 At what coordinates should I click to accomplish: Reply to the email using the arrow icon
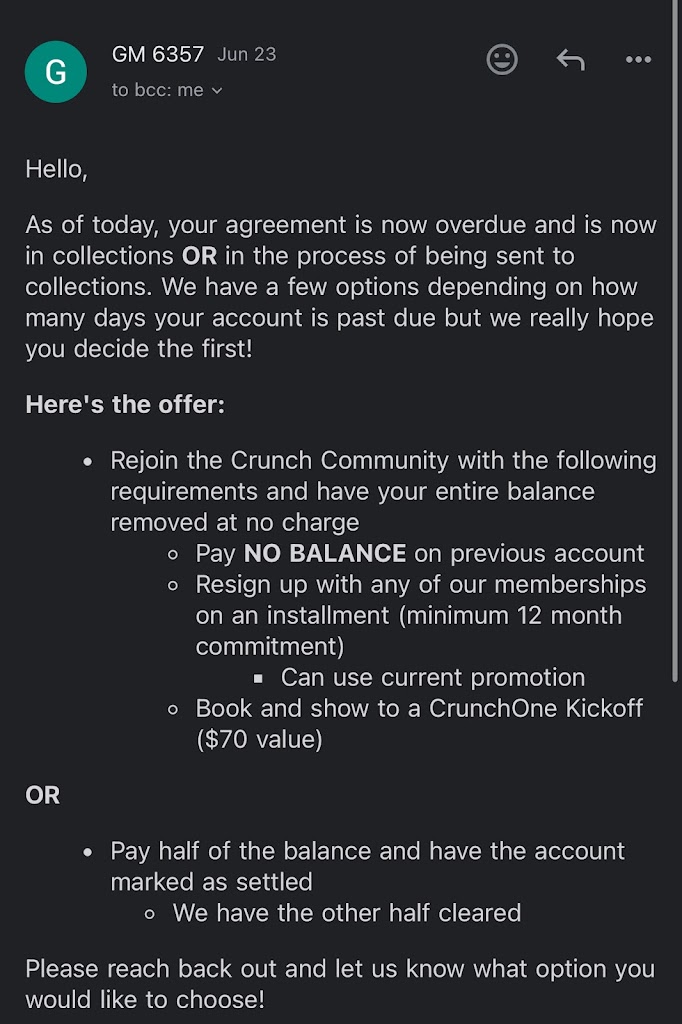click(x=570, y=60)
